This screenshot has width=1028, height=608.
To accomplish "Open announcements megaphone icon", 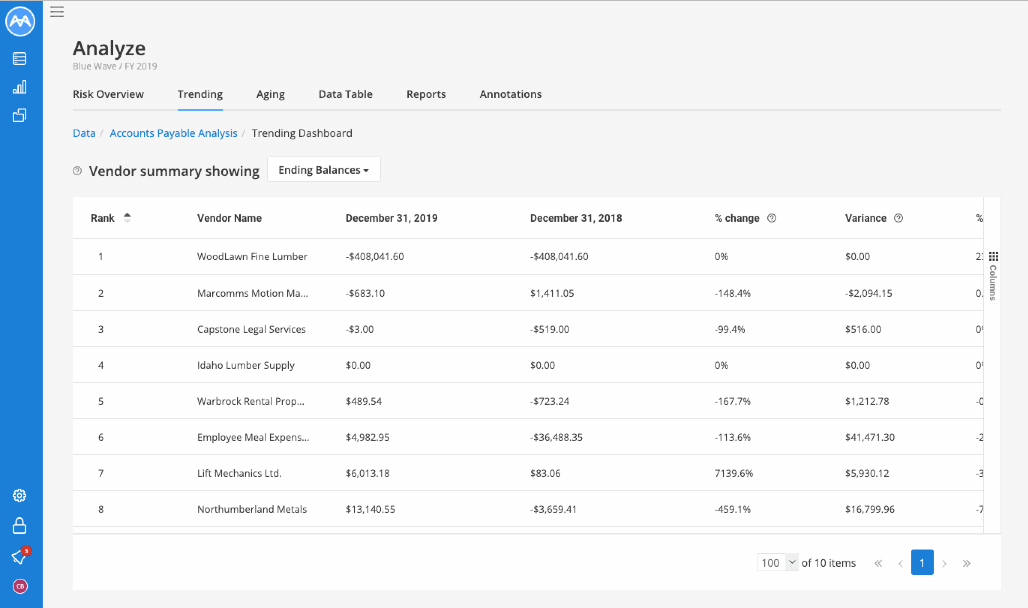I will click(20, 556).
